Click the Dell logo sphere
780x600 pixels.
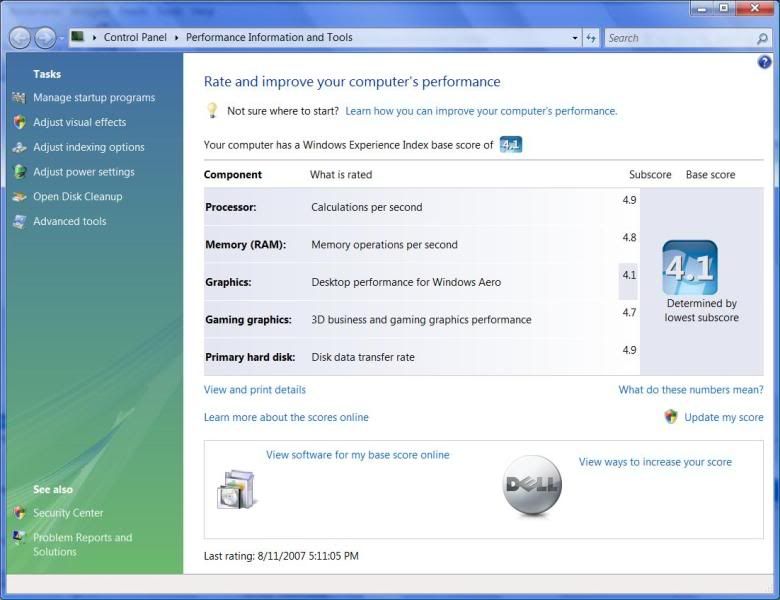(532, 485)
